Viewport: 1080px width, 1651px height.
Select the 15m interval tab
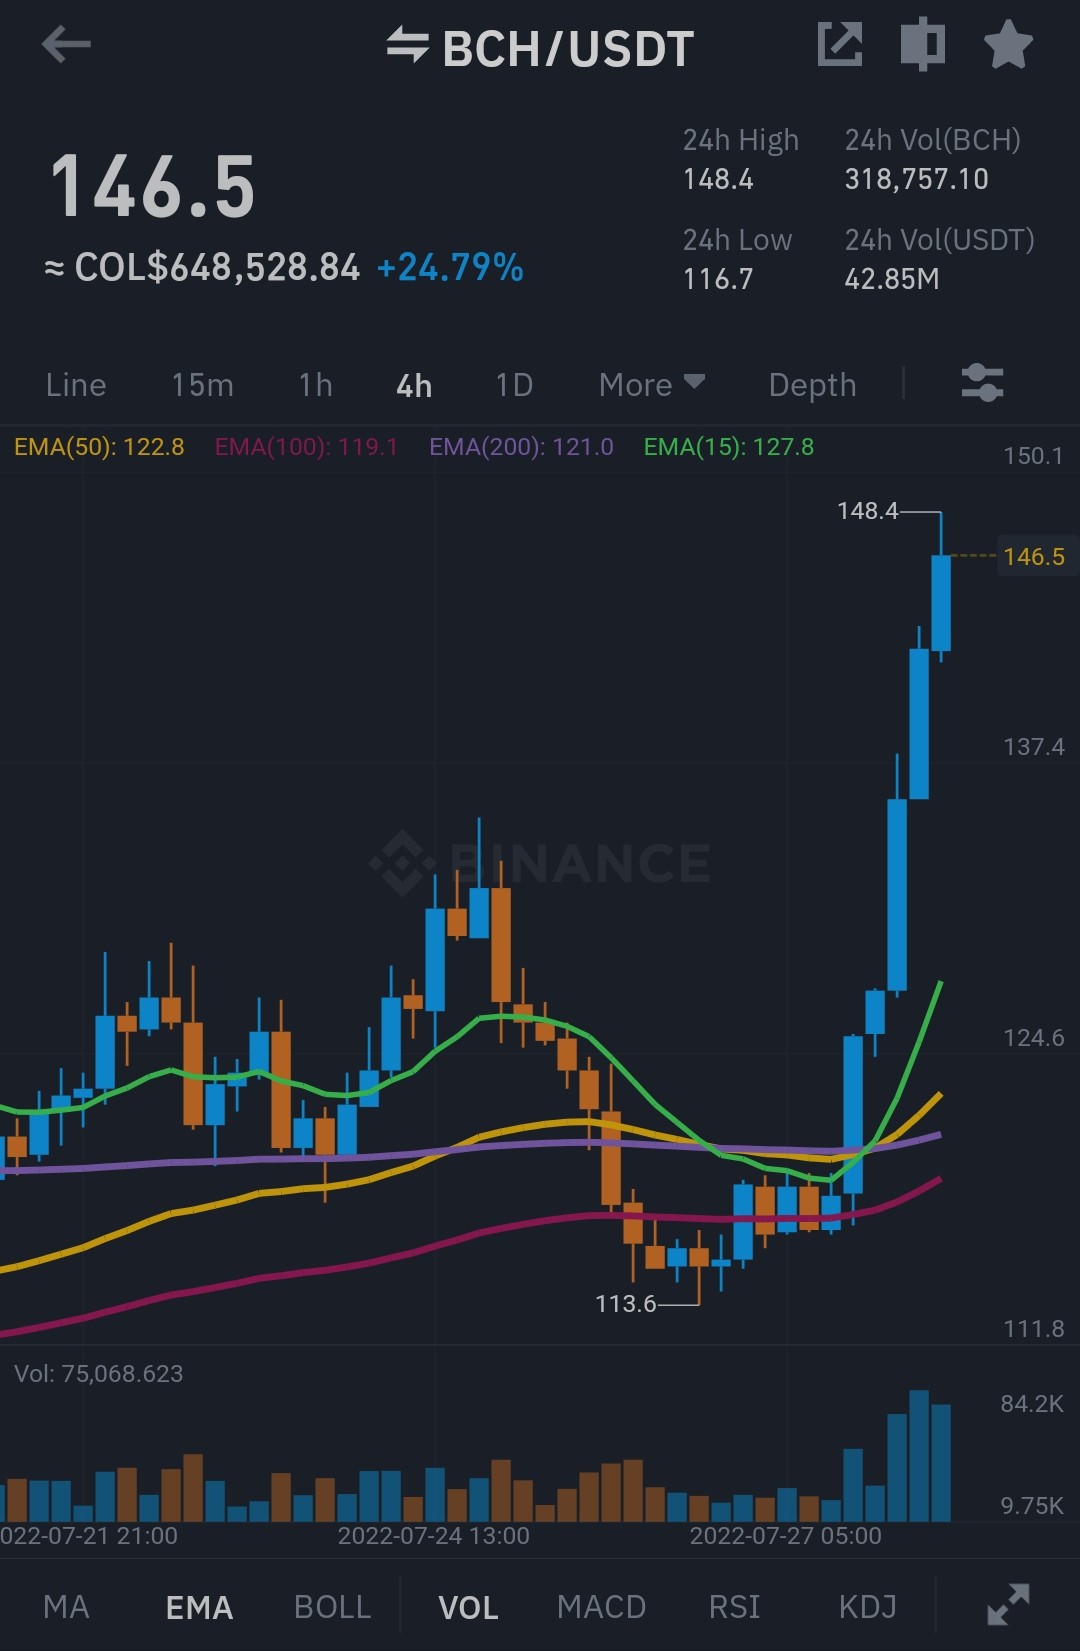tap(202, 385)
